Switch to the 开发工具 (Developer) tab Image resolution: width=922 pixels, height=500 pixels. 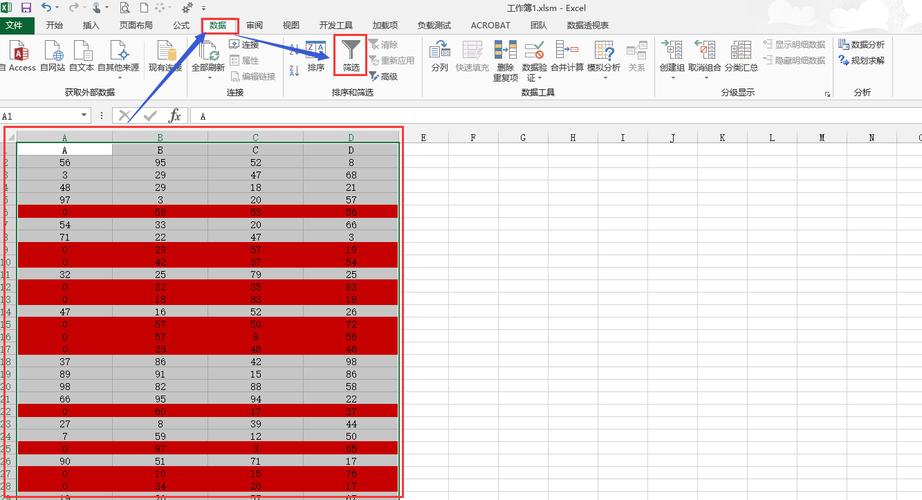[x=336, y=25]
